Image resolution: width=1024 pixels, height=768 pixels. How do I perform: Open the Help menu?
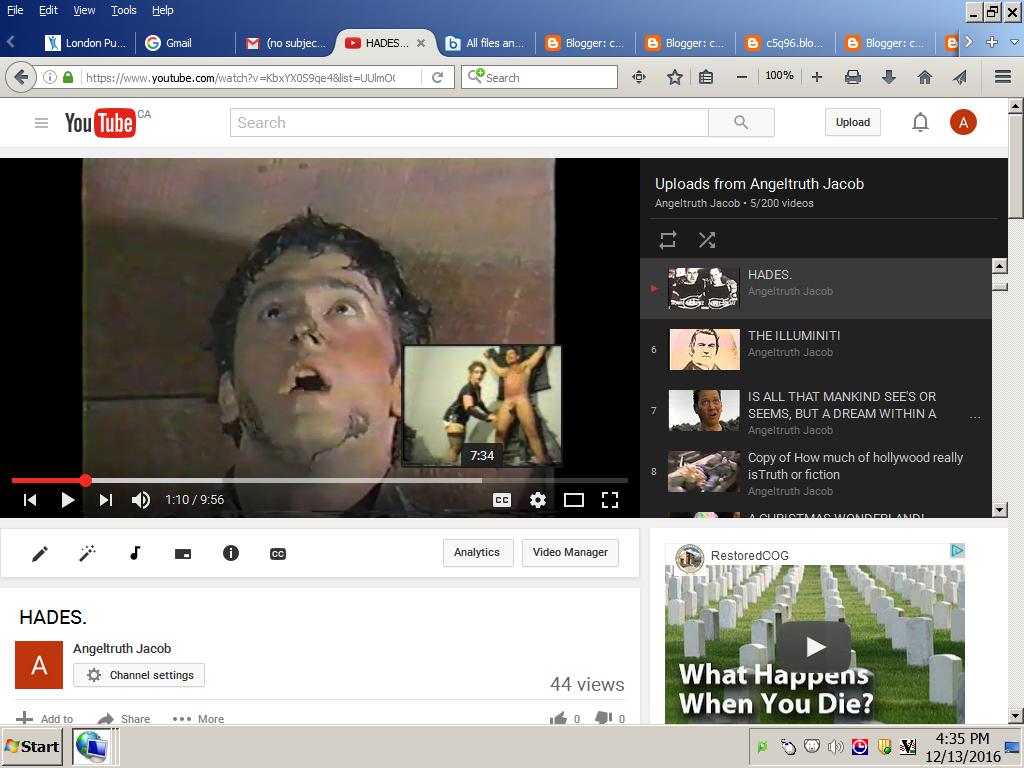click(163, 10)
